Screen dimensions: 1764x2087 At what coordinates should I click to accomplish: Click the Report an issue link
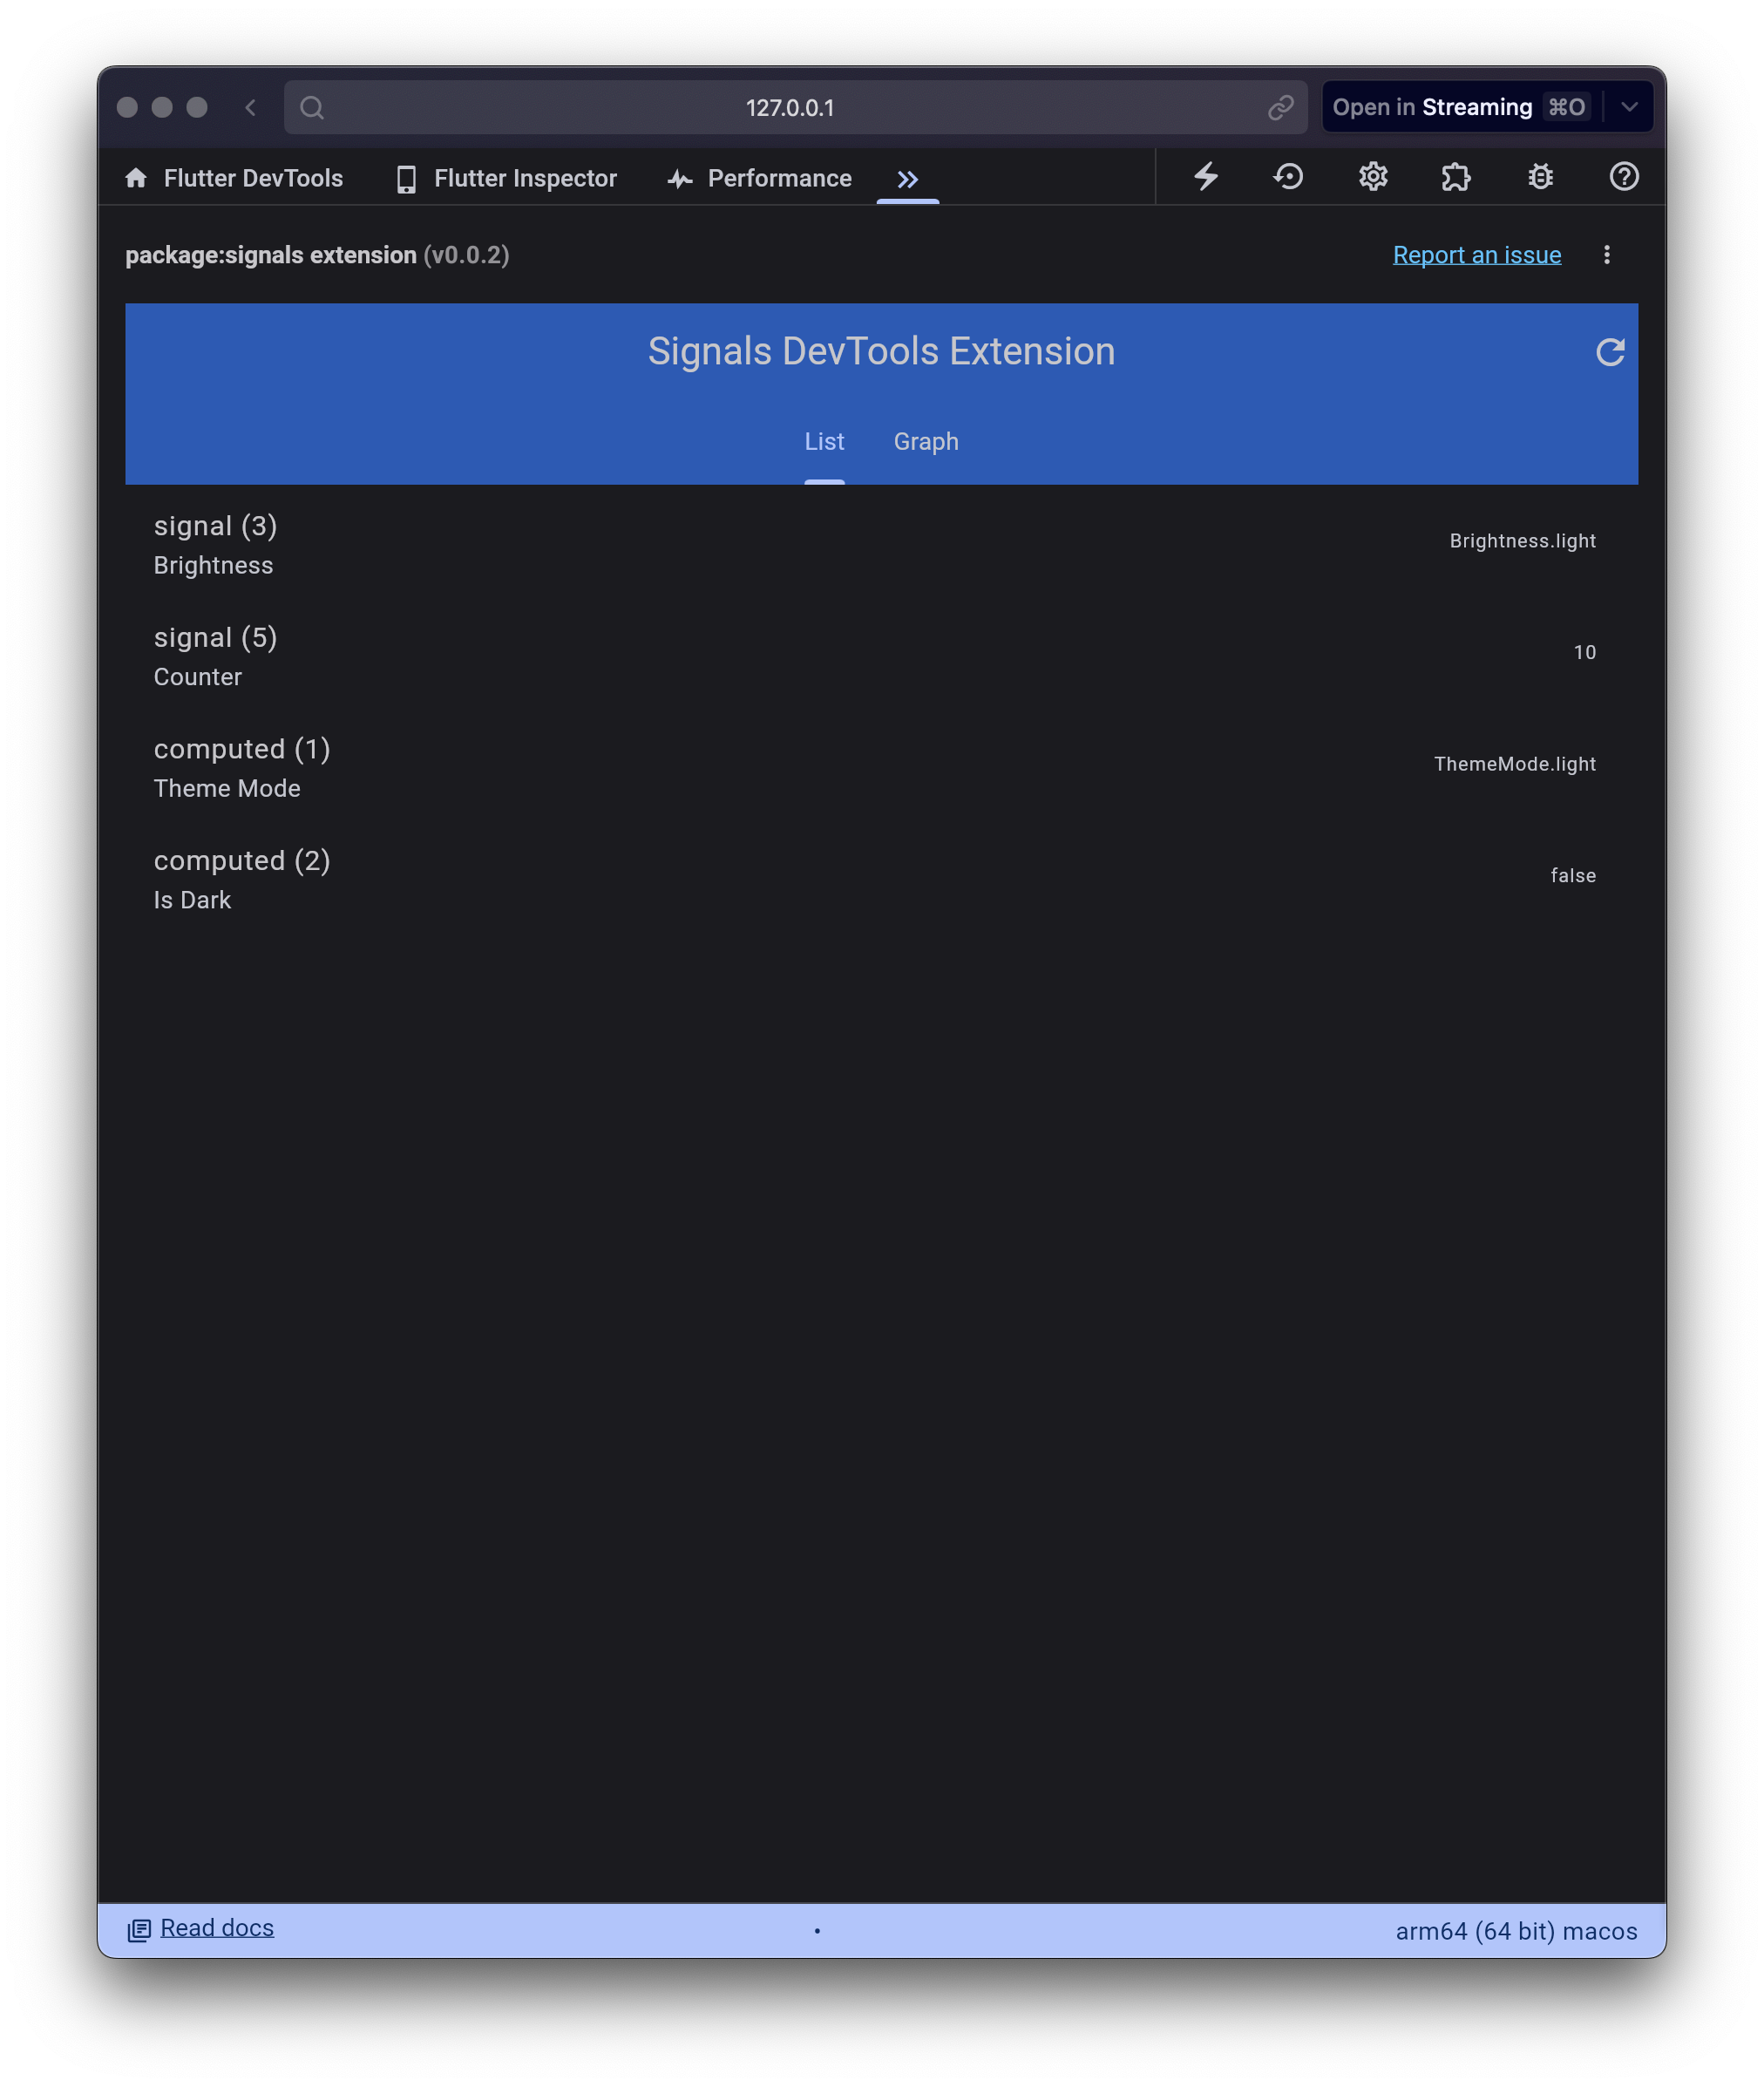pos(1476,255)
